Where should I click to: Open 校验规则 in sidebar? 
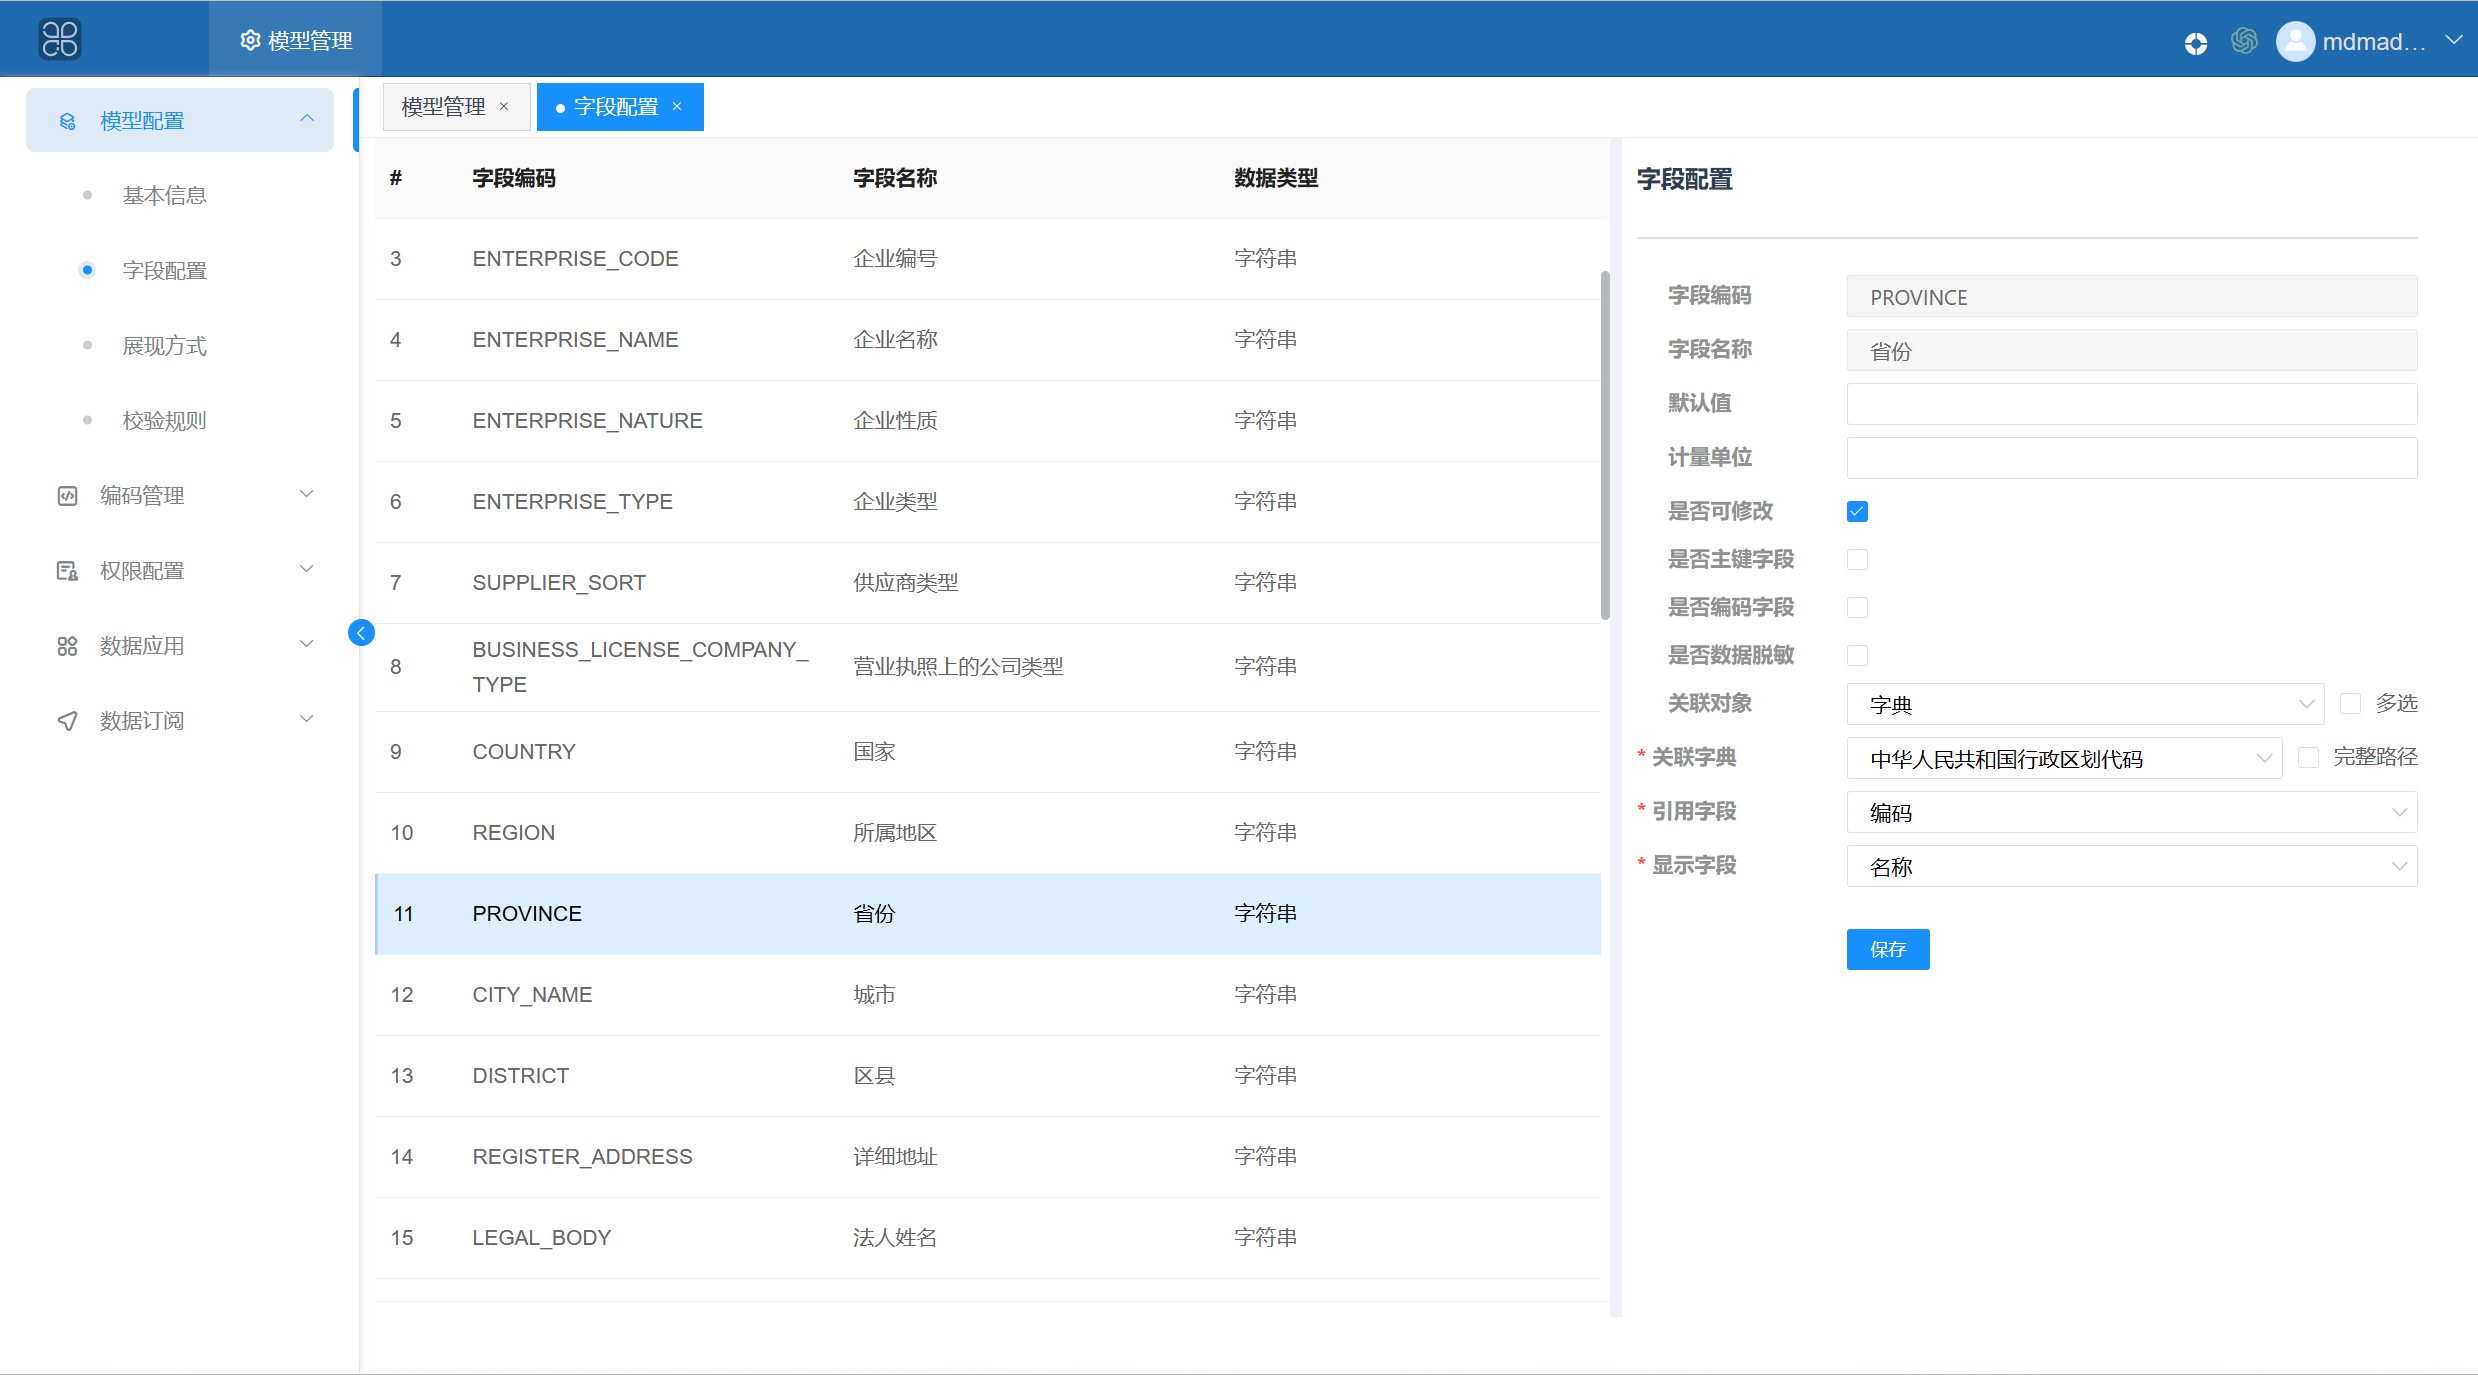[164, 421]
